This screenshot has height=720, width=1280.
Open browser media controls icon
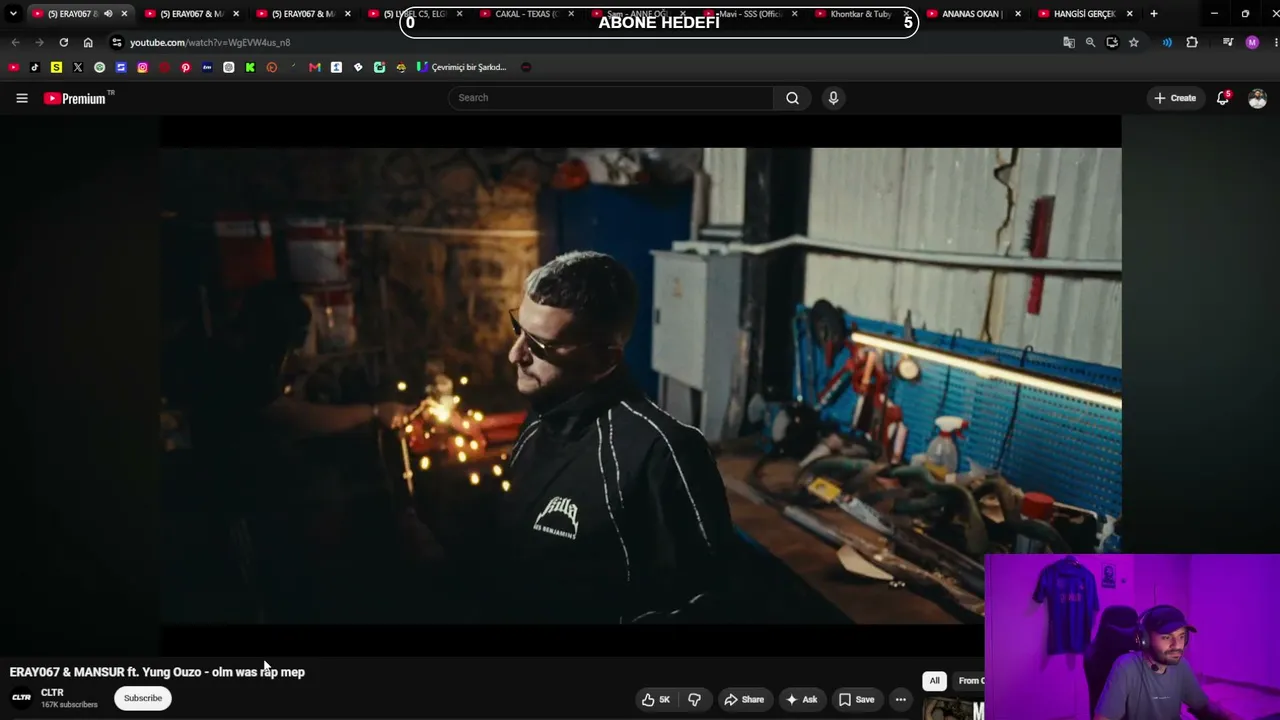tap(1228, 42)
